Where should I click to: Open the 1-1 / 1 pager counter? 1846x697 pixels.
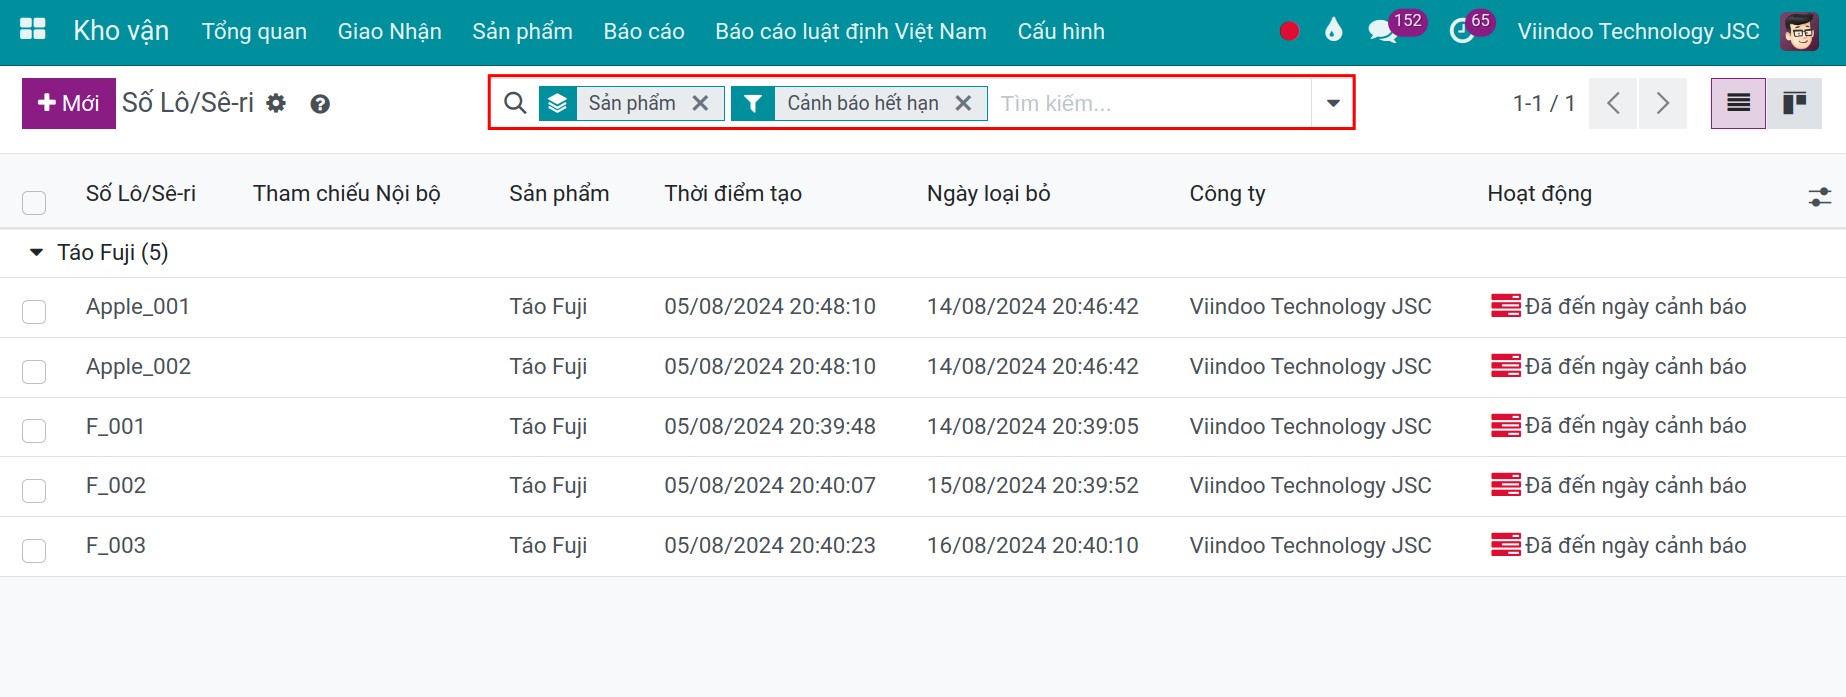pyautogui.click(x=1544, y=103)
